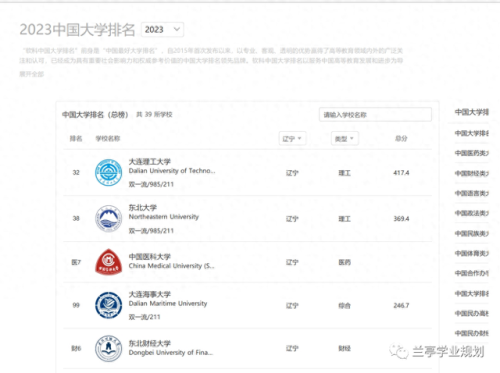Click total score 369.4
The image size is (500, 373).
(x=401, y=219)
